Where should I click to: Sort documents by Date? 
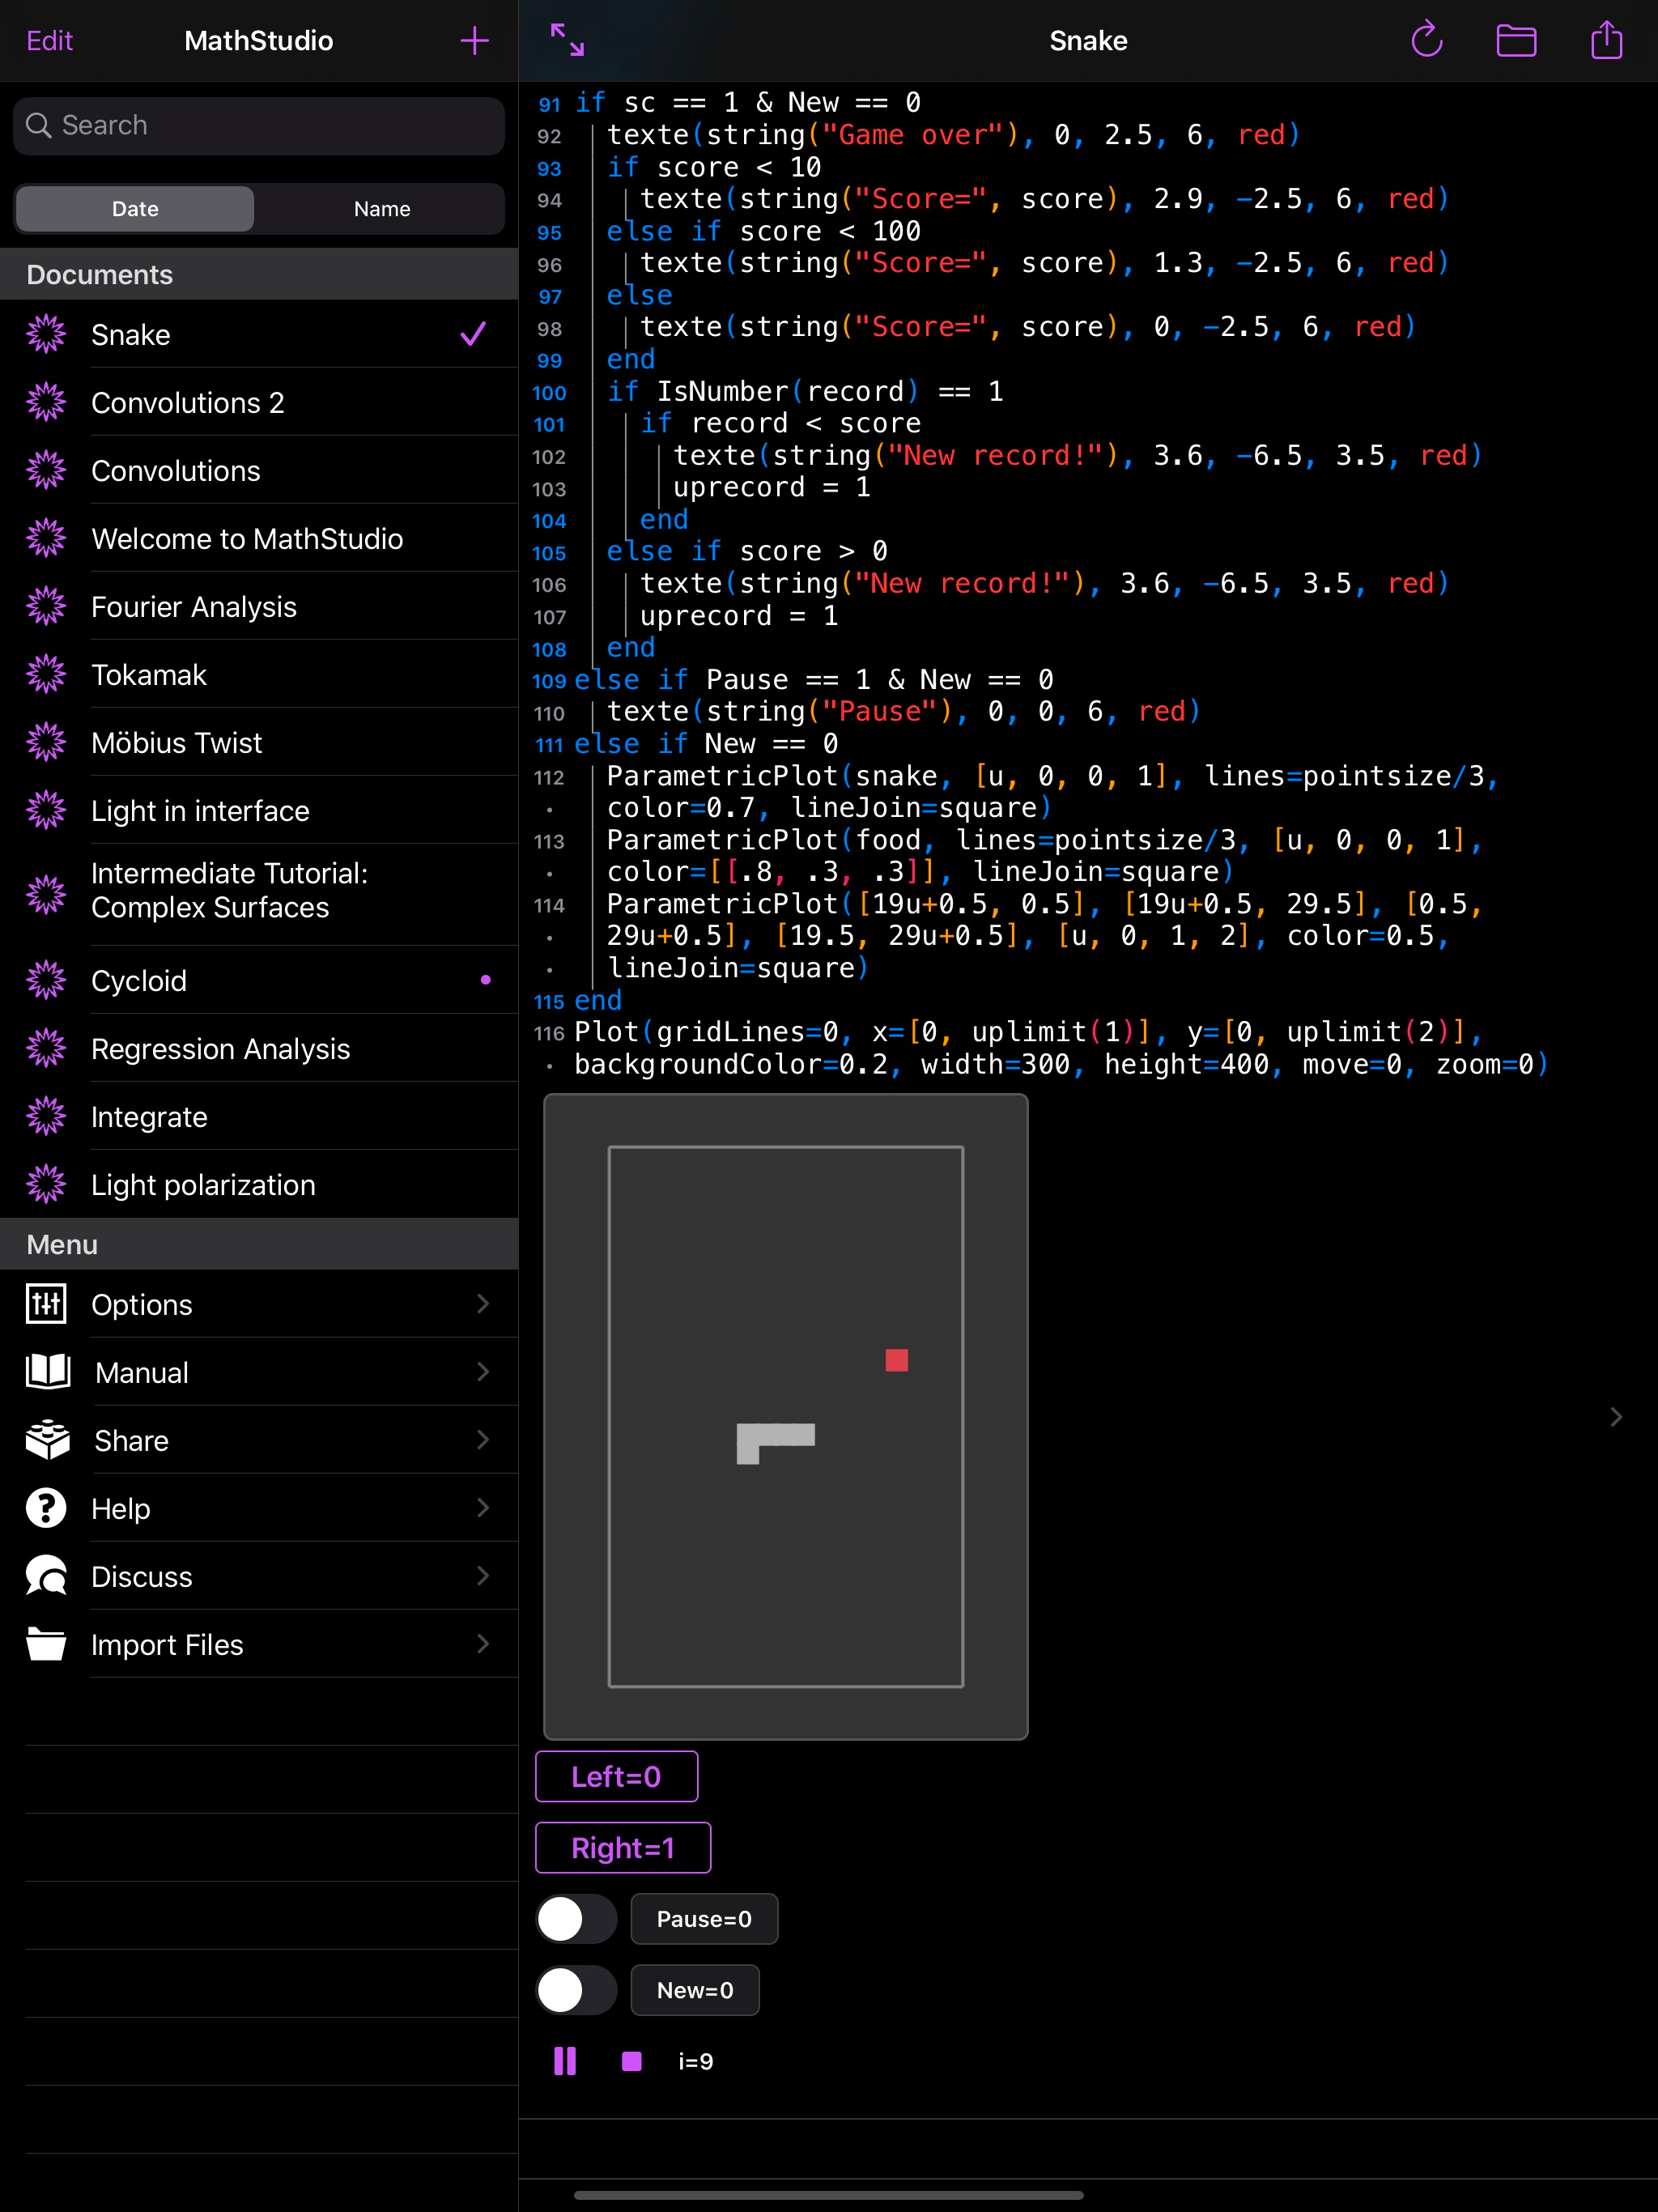tap(135, 209)
